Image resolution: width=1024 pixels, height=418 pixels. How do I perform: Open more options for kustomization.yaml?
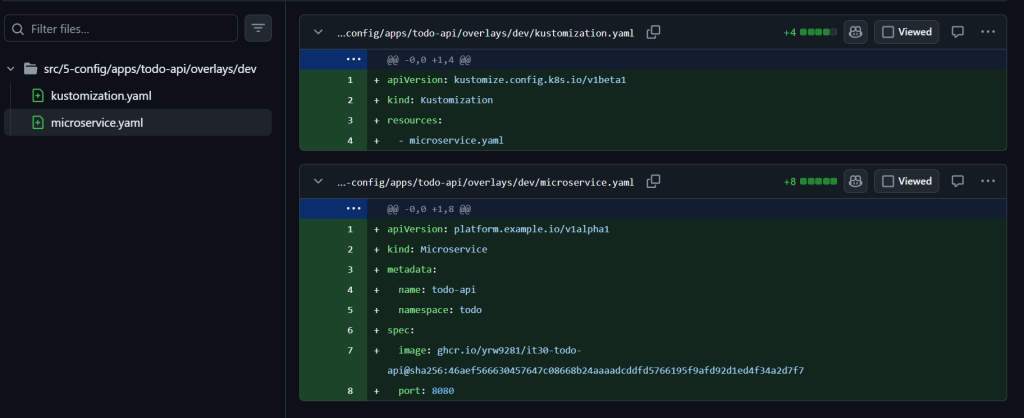[988, 32]
